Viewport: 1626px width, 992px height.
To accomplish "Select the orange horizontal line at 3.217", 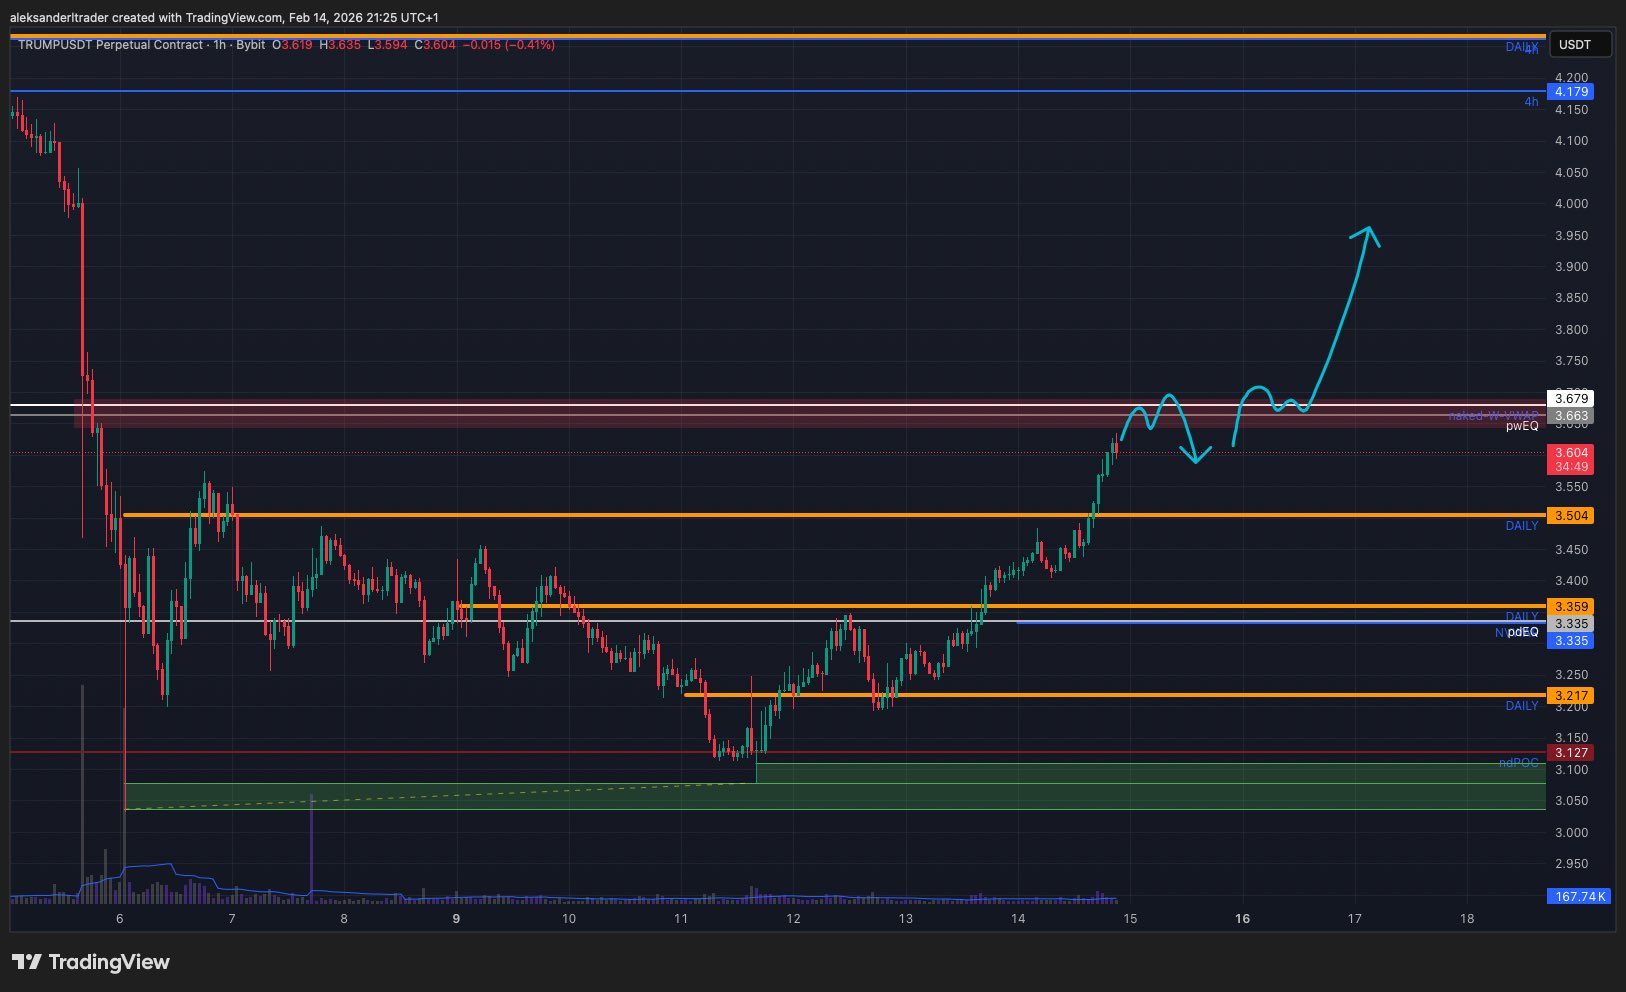I will (1115, 695).
